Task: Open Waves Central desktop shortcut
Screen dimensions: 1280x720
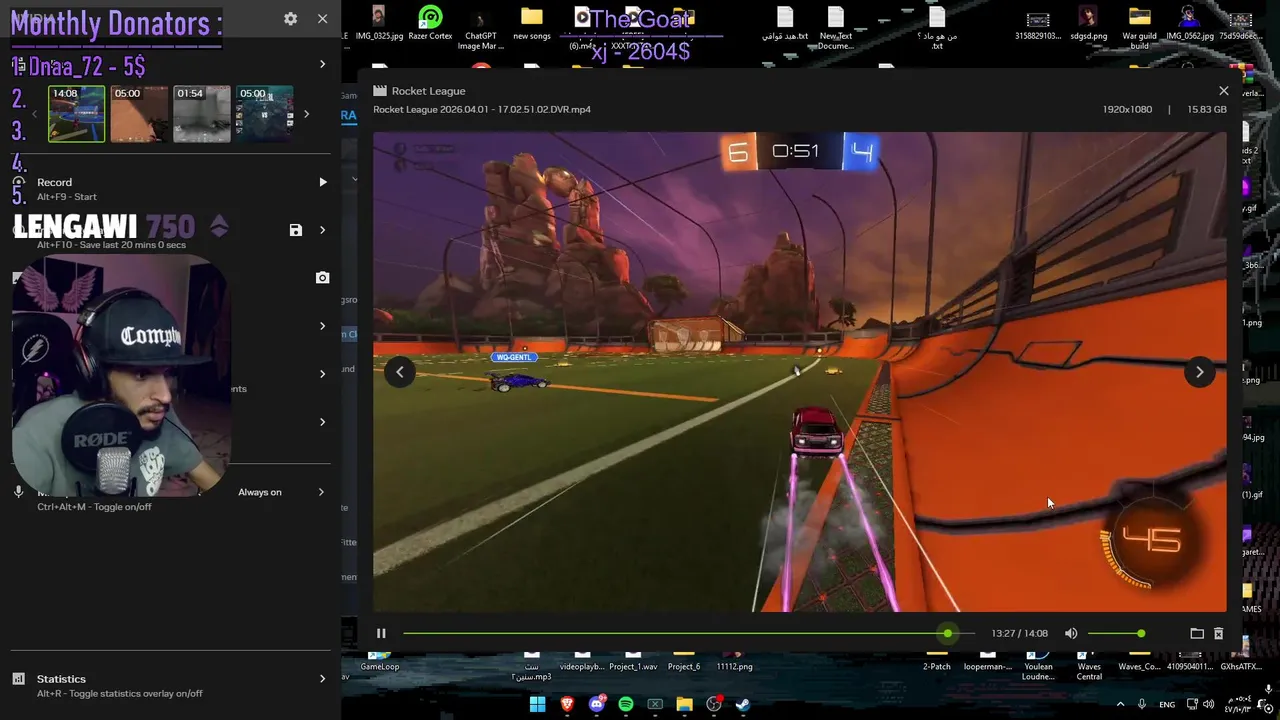Action: (1089, 666)
